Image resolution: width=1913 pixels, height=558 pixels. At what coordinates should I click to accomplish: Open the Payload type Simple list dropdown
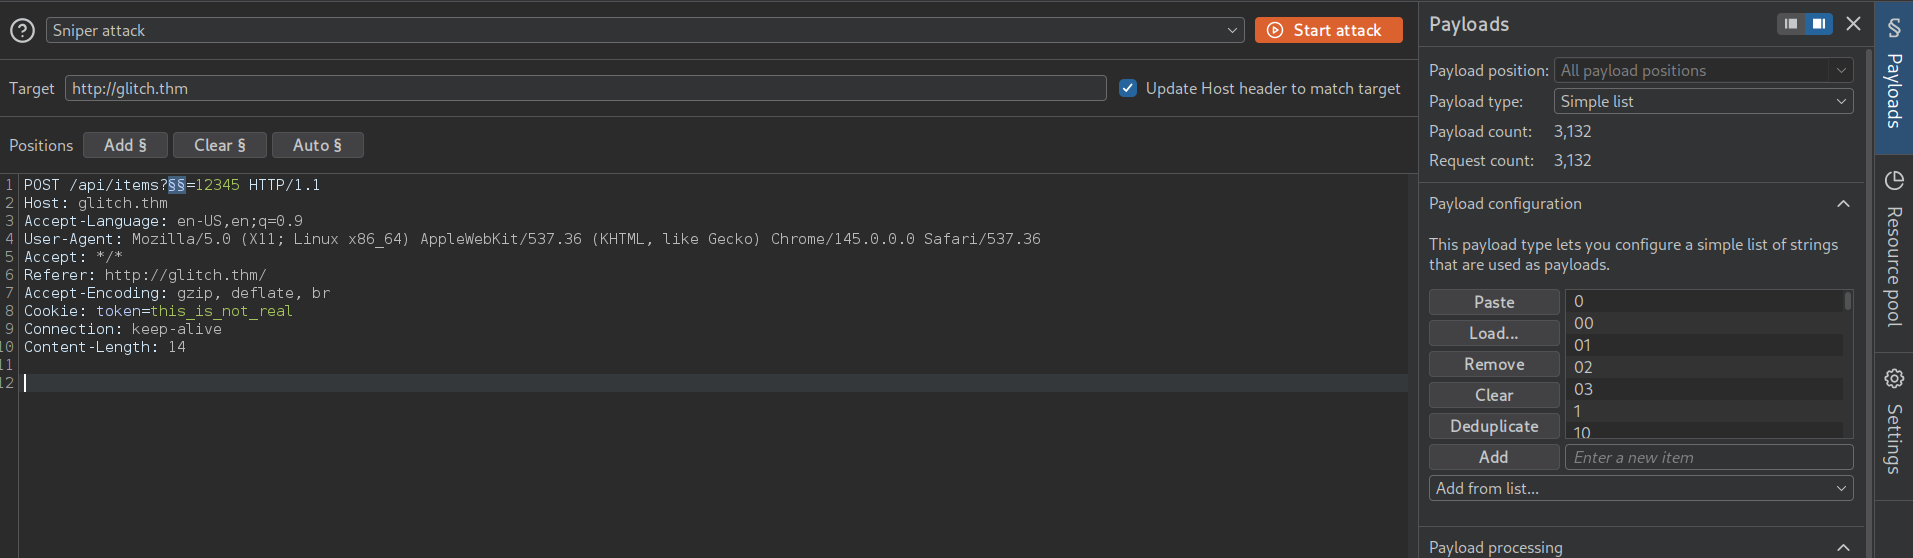(1703, 102)
